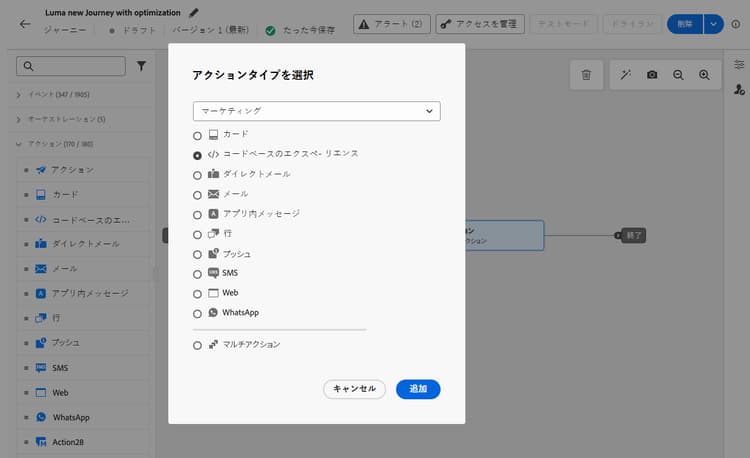This screenshot has width=750, height=458.
Task: Select the カード radio button
Action: [197, 136]
